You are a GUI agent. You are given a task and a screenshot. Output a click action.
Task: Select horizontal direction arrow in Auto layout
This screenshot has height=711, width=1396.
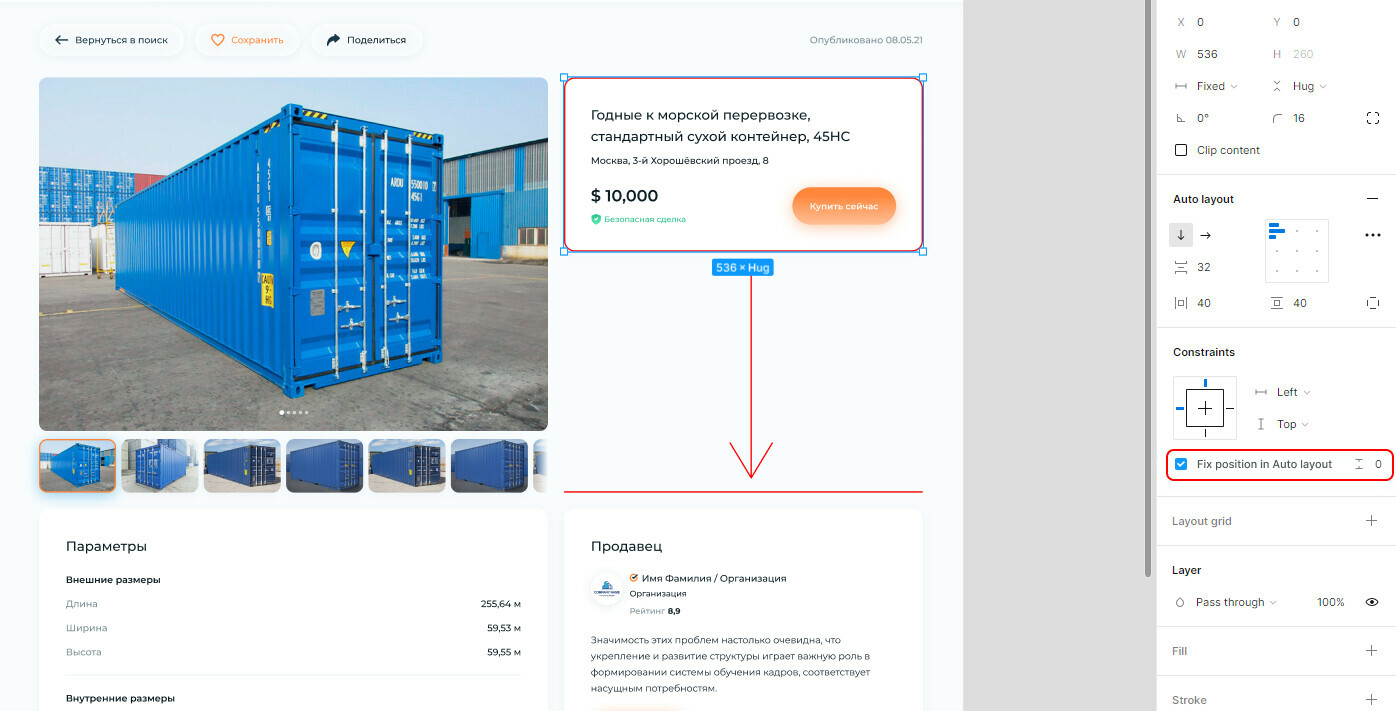click(x=1205, y=235)
